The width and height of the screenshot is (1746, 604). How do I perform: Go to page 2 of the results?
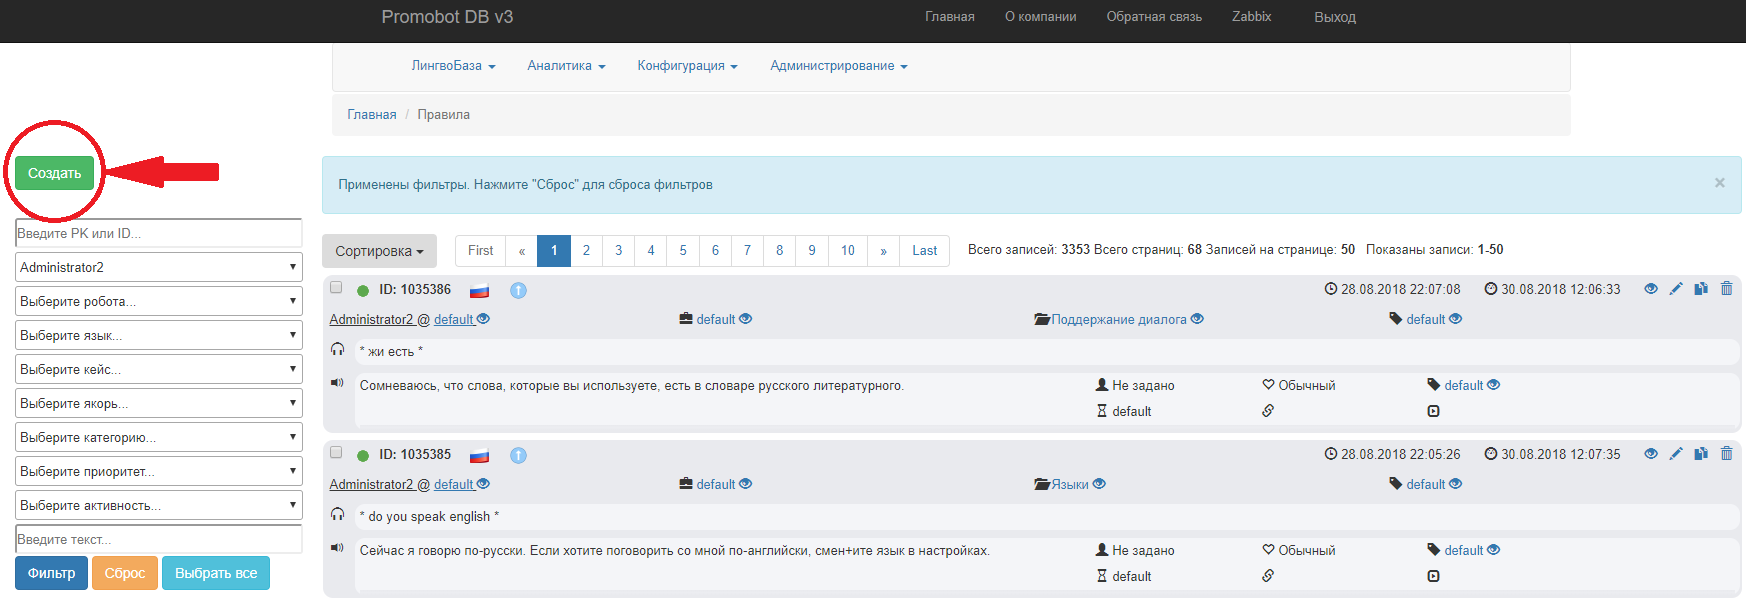coord(586,251)
